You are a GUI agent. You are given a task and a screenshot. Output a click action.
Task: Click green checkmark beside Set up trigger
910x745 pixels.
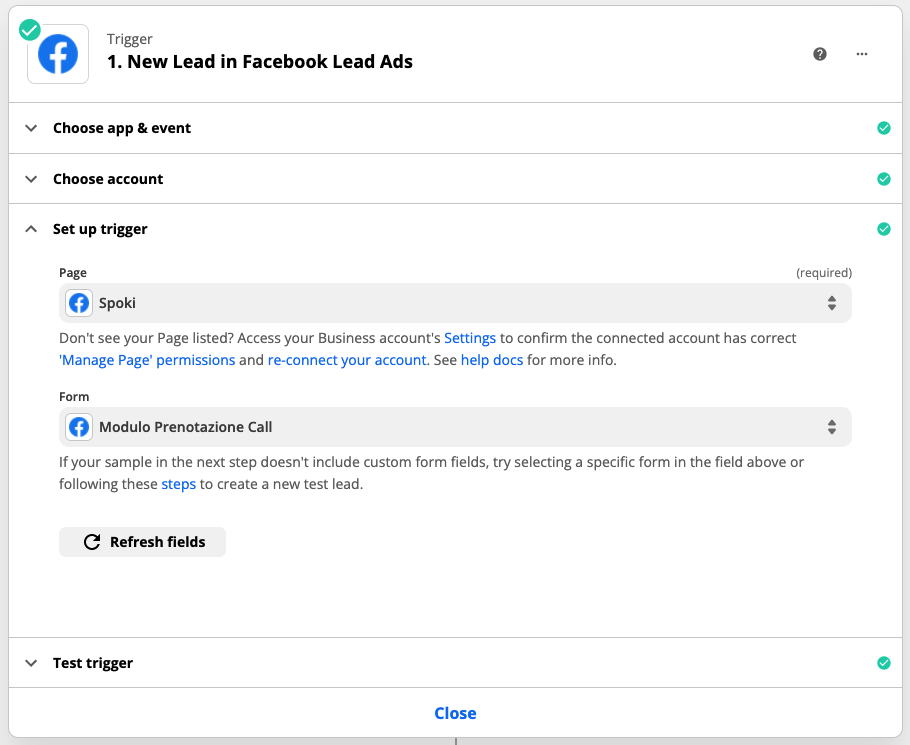[883, 229]
